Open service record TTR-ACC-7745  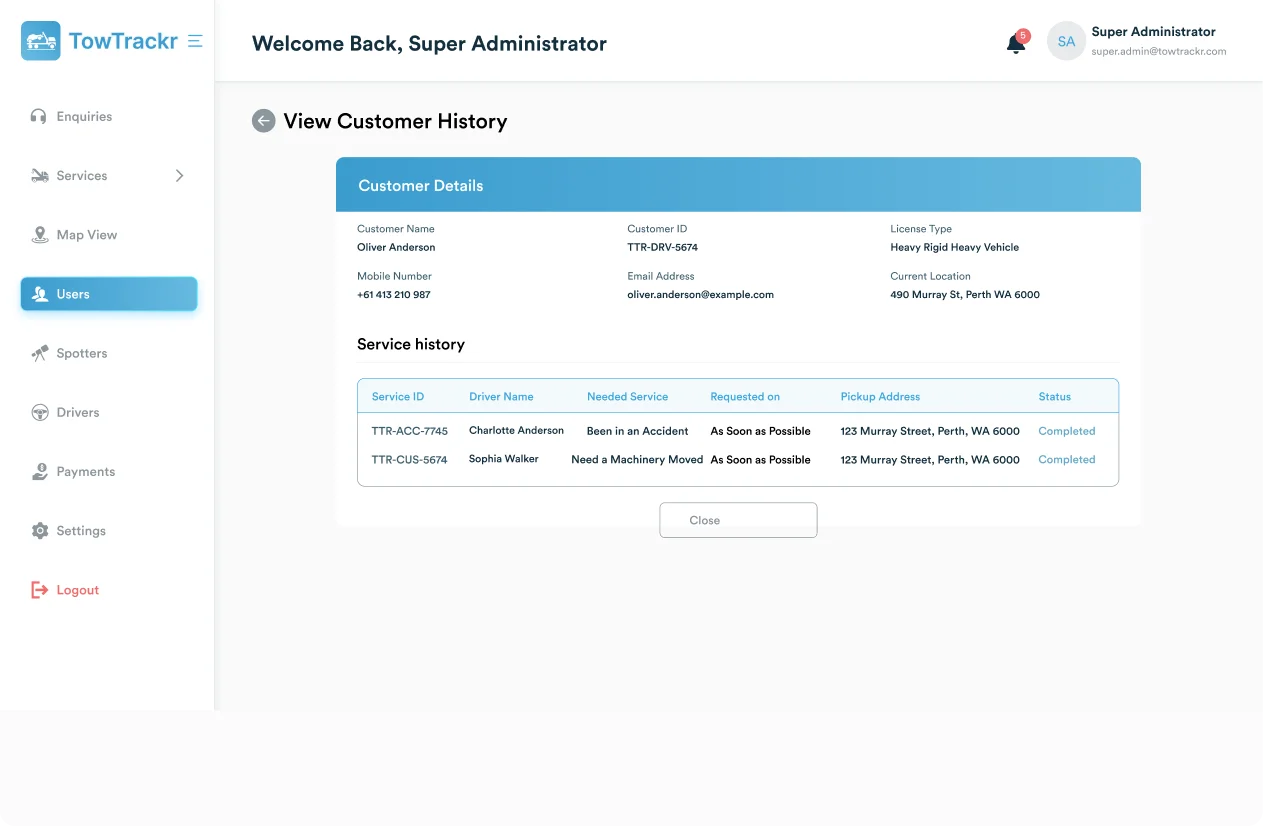pos(409,431)
